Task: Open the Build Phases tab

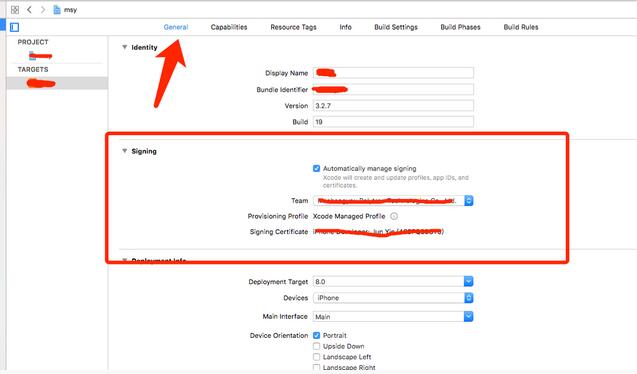Action: 460,27
